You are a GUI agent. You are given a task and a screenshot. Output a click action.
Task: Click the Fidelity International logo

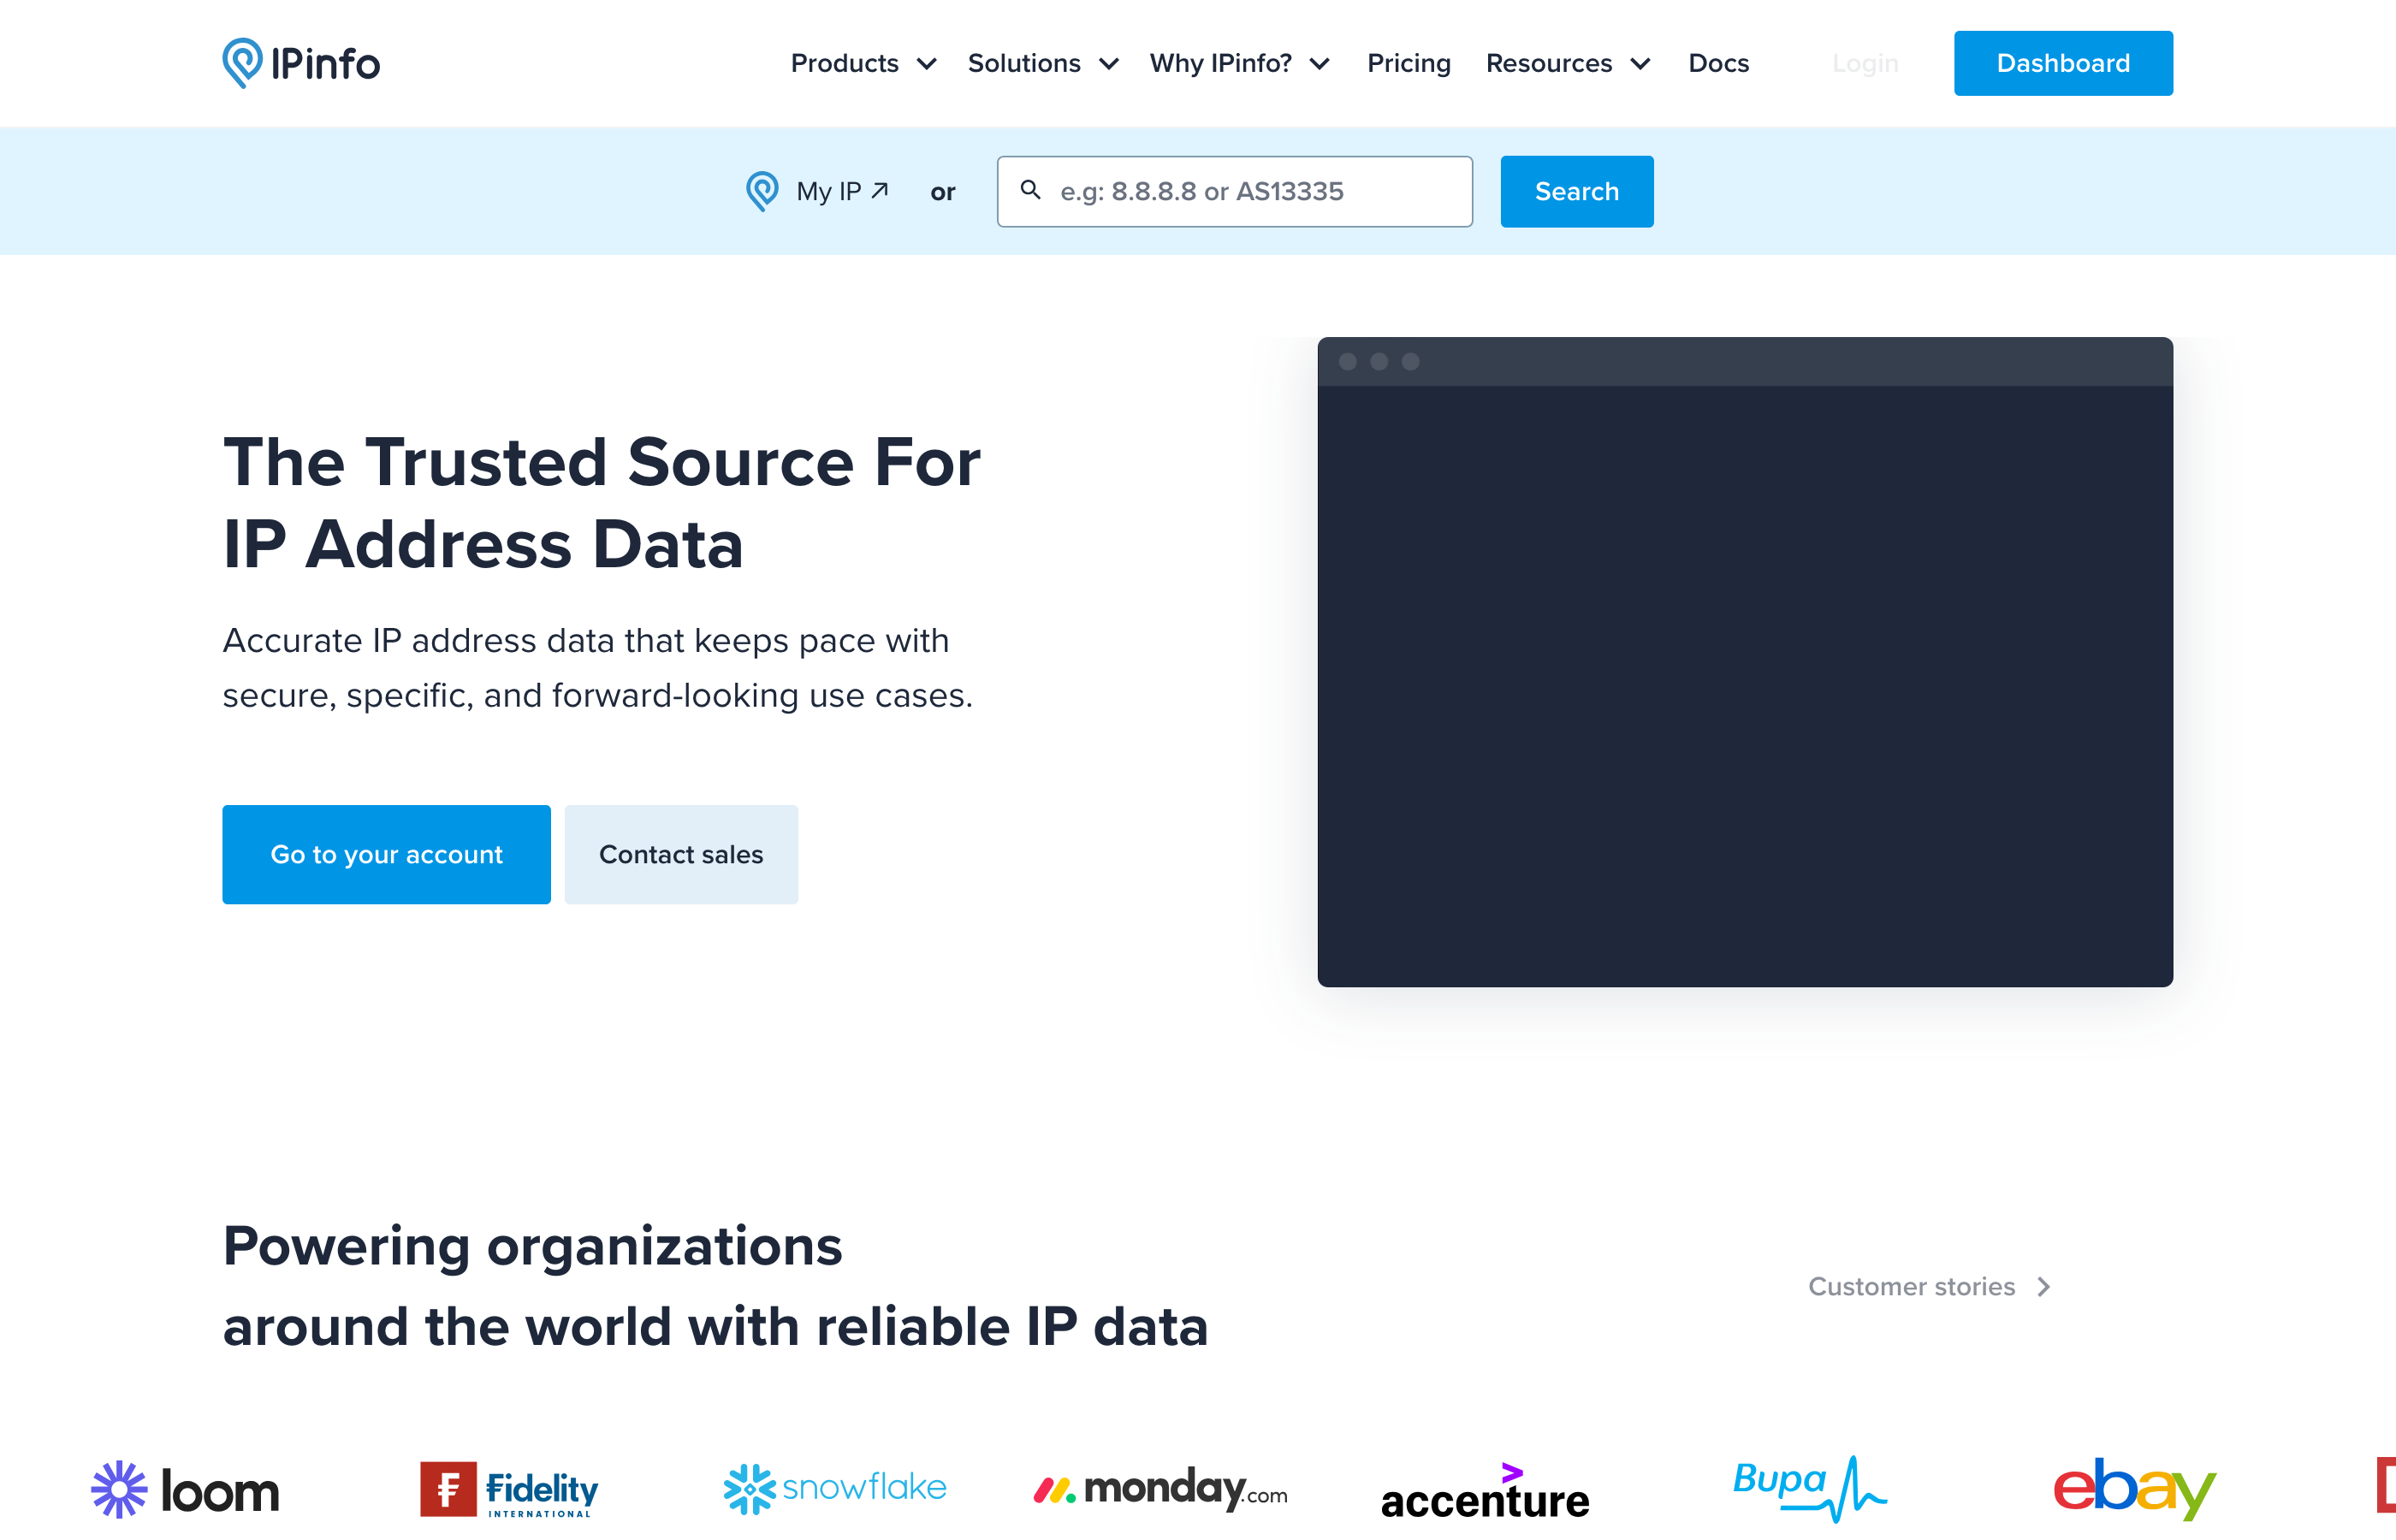coord(509,1490)
